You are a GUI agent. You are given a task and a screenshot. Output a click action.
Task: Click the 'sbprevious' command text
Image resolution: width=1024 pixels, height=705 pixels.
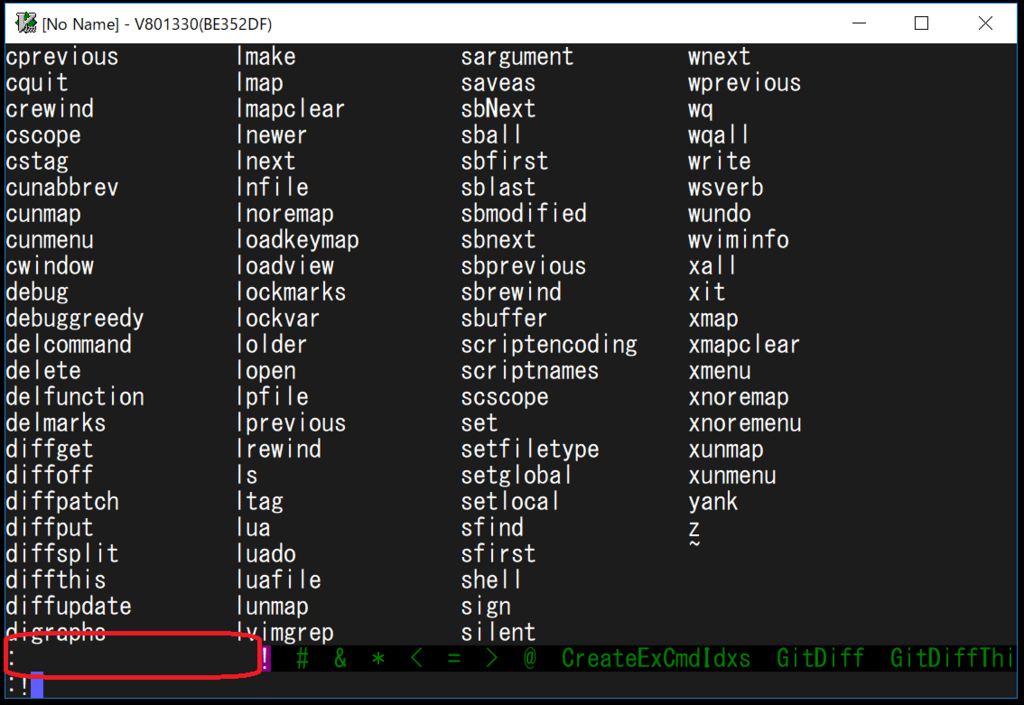524,266
